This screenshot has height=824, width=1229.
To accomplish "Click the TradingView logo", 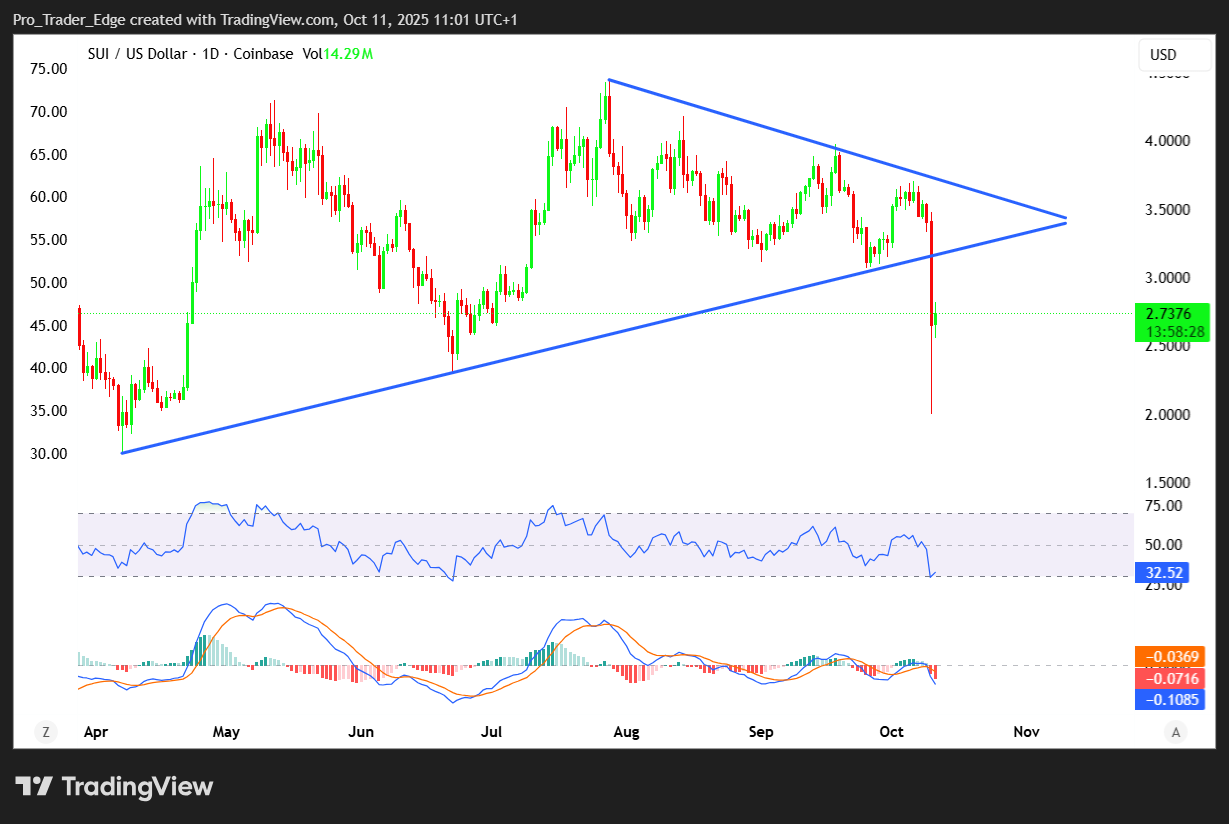I will pyautogui.click(x=114, y=787).
